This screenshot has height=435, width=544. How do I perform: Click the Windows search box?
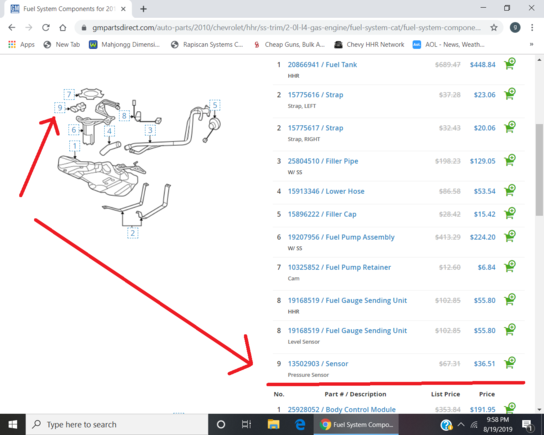pos(117,424)
